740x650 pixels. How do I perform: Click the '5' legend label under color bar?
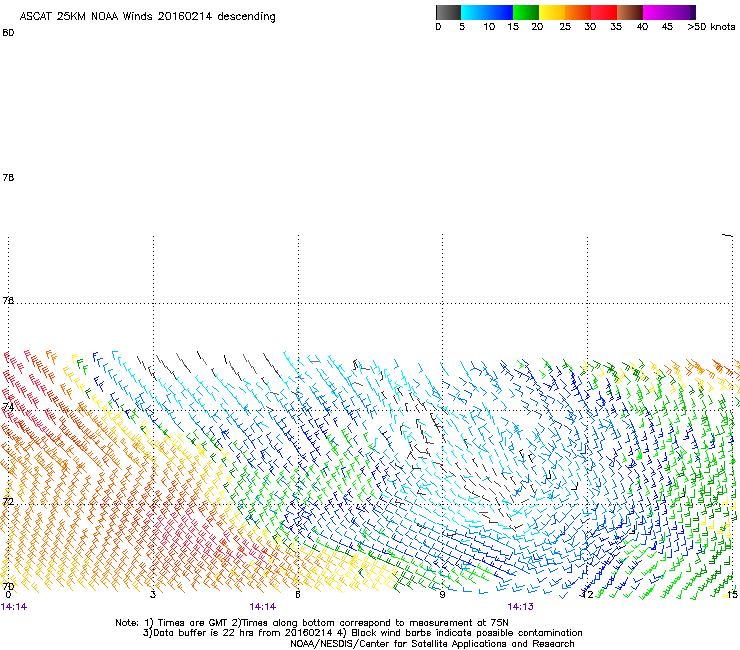462,27
